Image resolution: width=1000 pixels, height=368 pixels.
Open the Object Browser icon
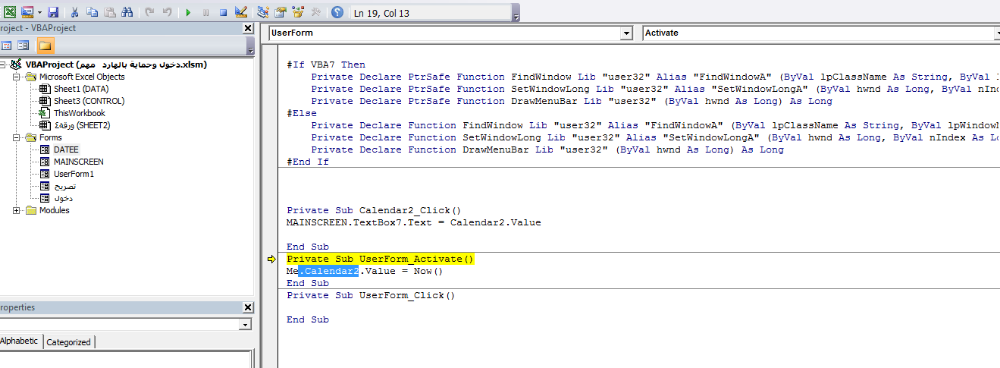pyautogui.click(x=298, y=12)
